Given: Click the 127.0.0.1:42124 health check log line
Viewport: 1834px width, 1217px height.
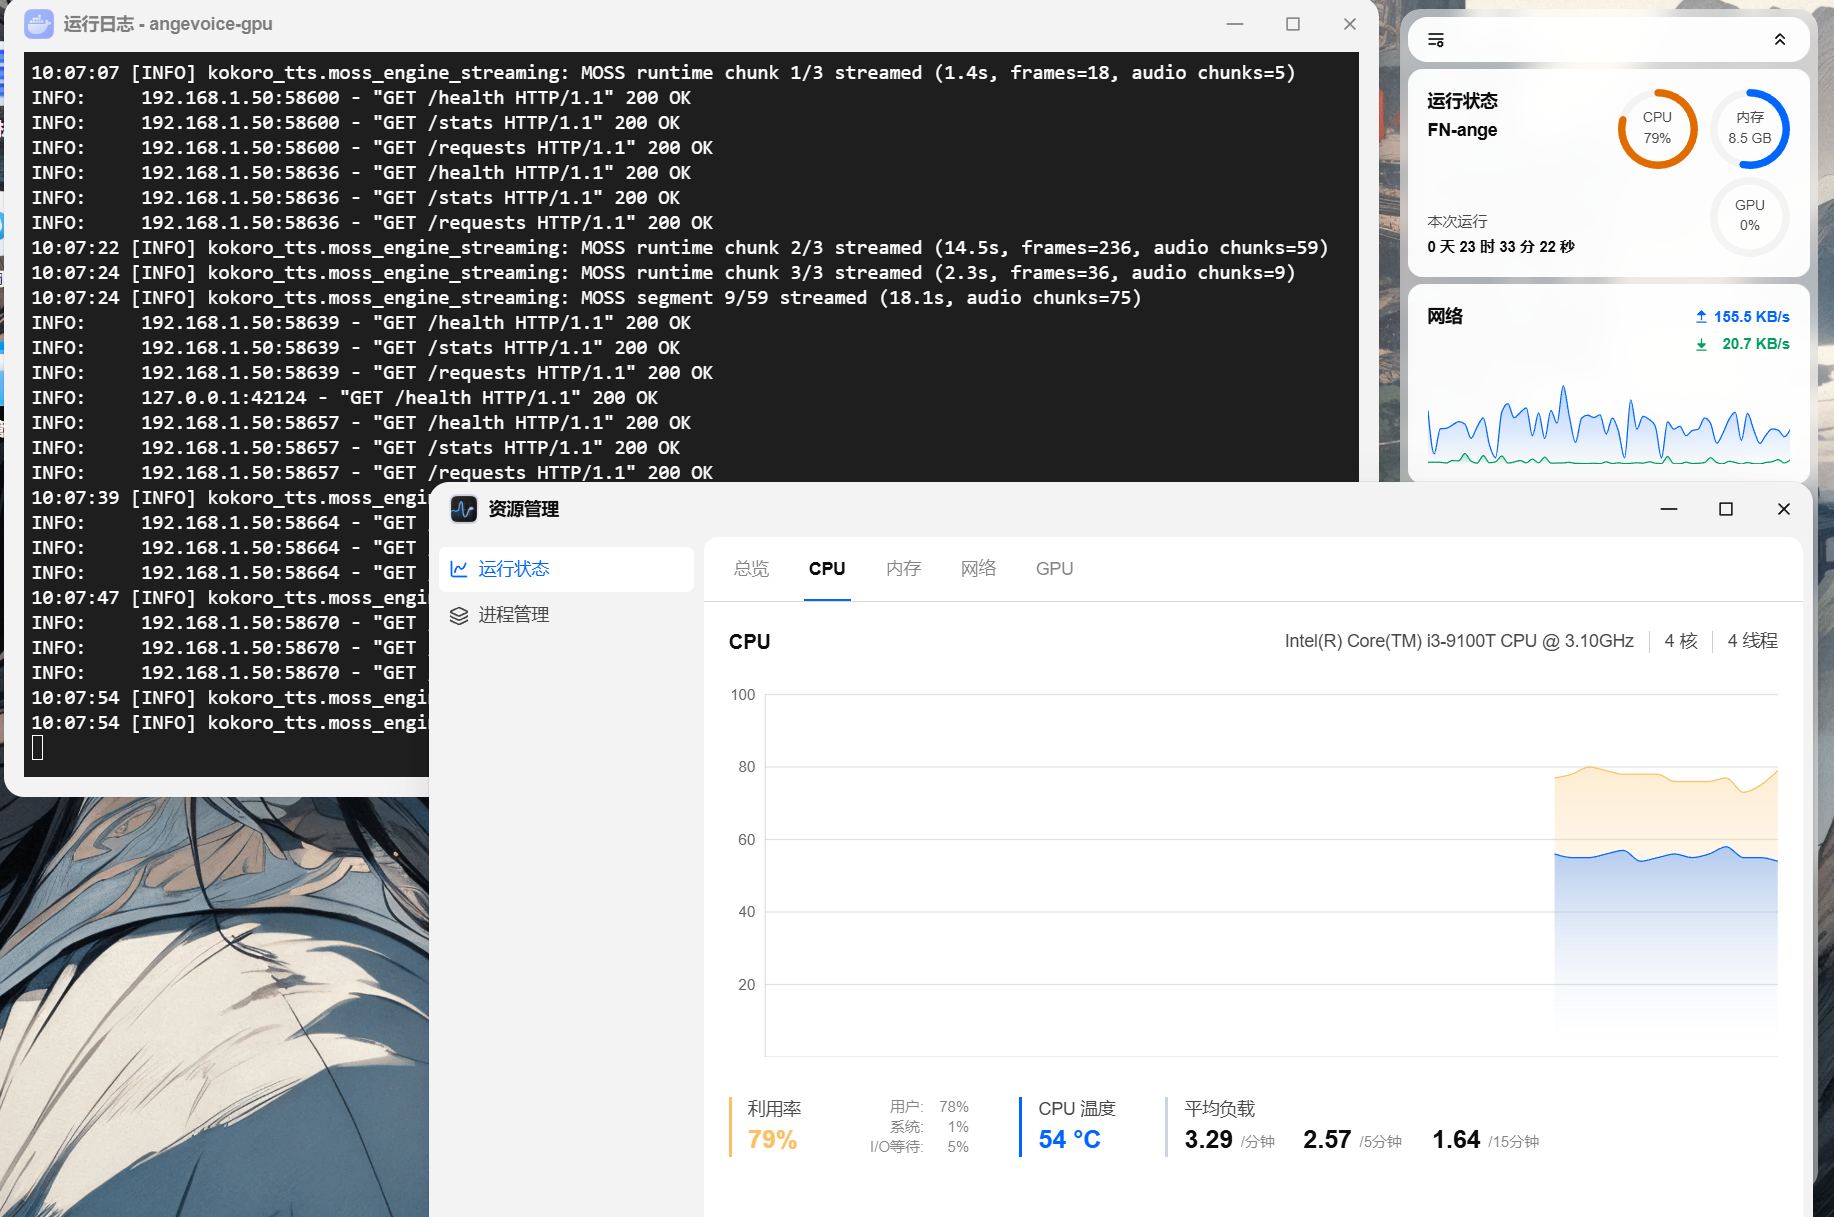Looking at the screenshot, I should [344, 398].
